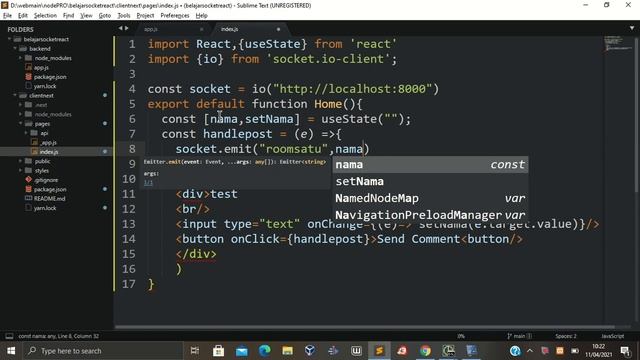This screenshot has width=640, height=360.
Task: Click unsaved dot on index.js tab
Action: [x=278, y=29]
